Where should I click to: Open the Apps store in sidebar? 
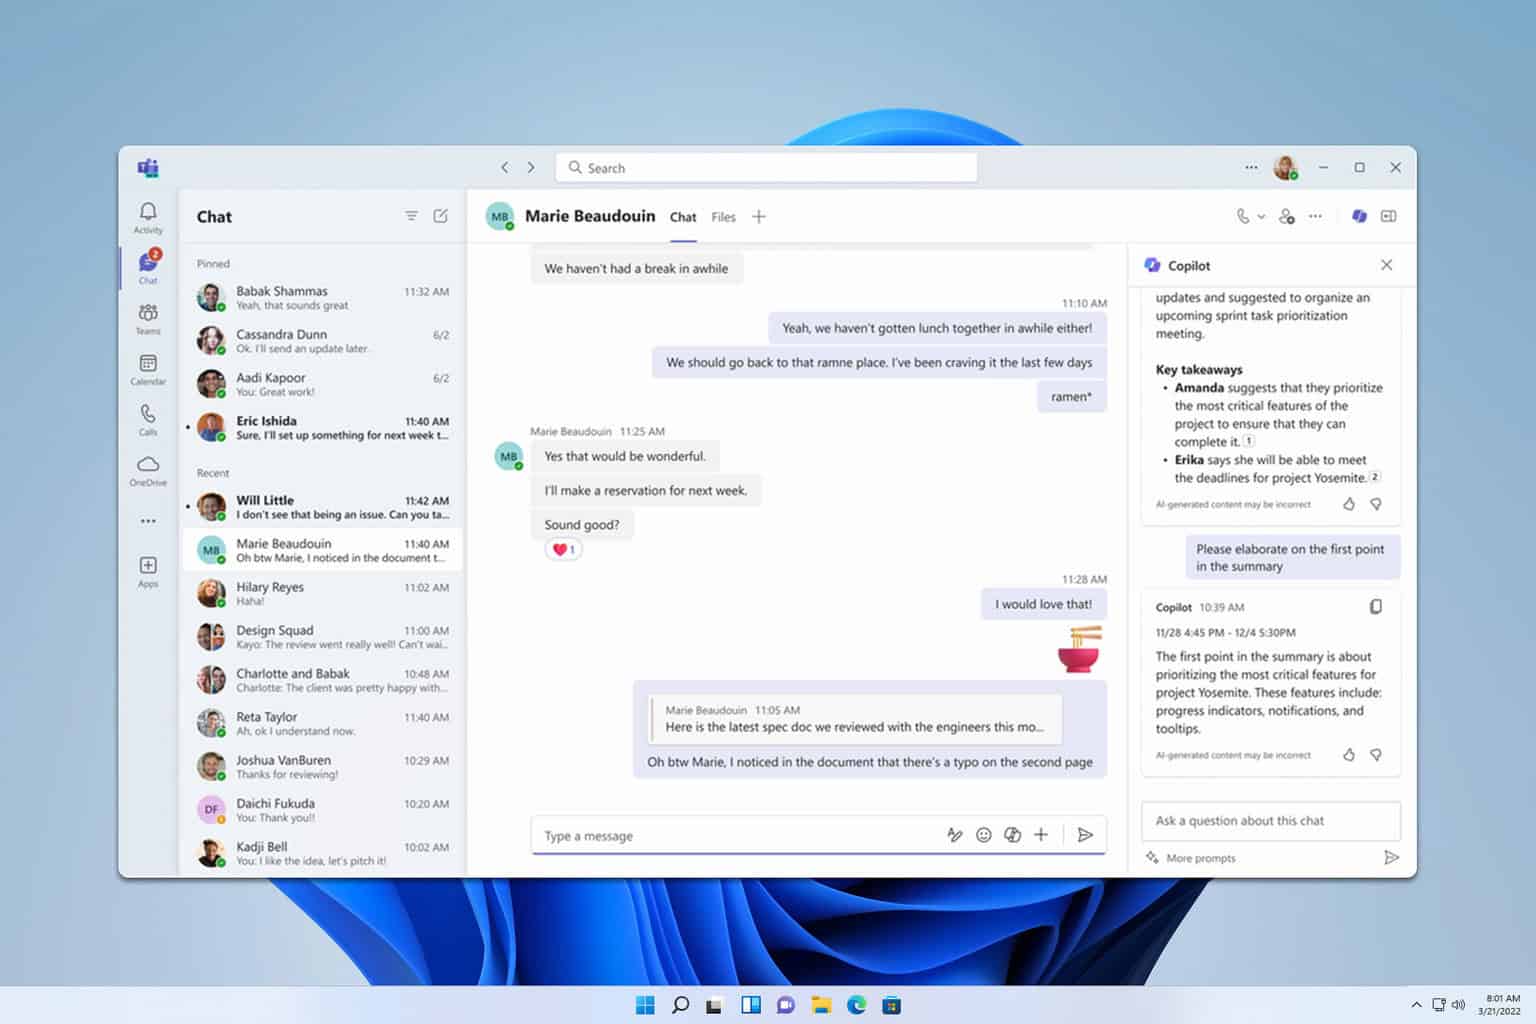pyautogui.click(x=148, y=571)
